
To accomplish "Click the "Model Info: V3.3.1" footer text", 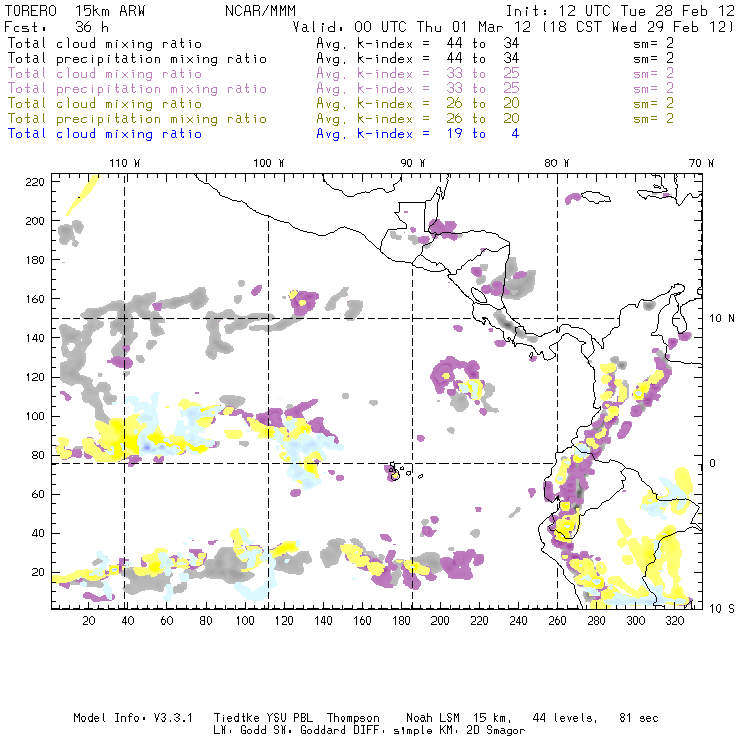I will point(133,718).
